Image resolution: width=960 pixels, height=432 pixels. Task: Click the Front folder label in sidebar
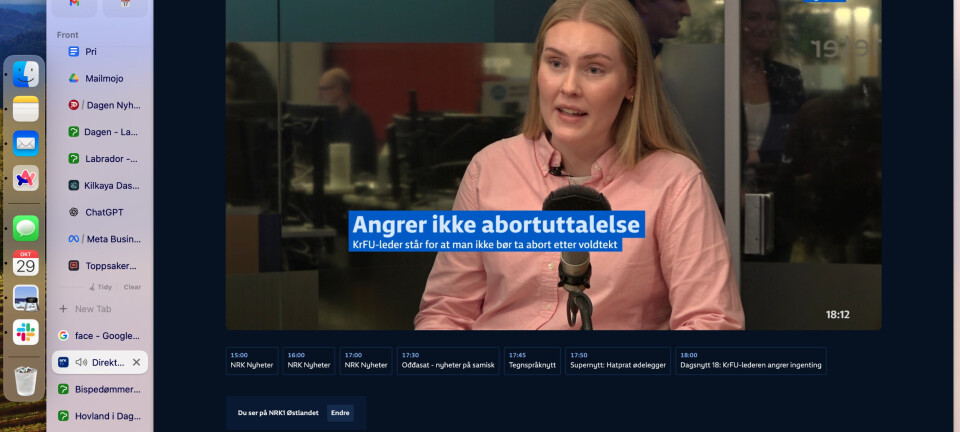[x=67, y=35]
